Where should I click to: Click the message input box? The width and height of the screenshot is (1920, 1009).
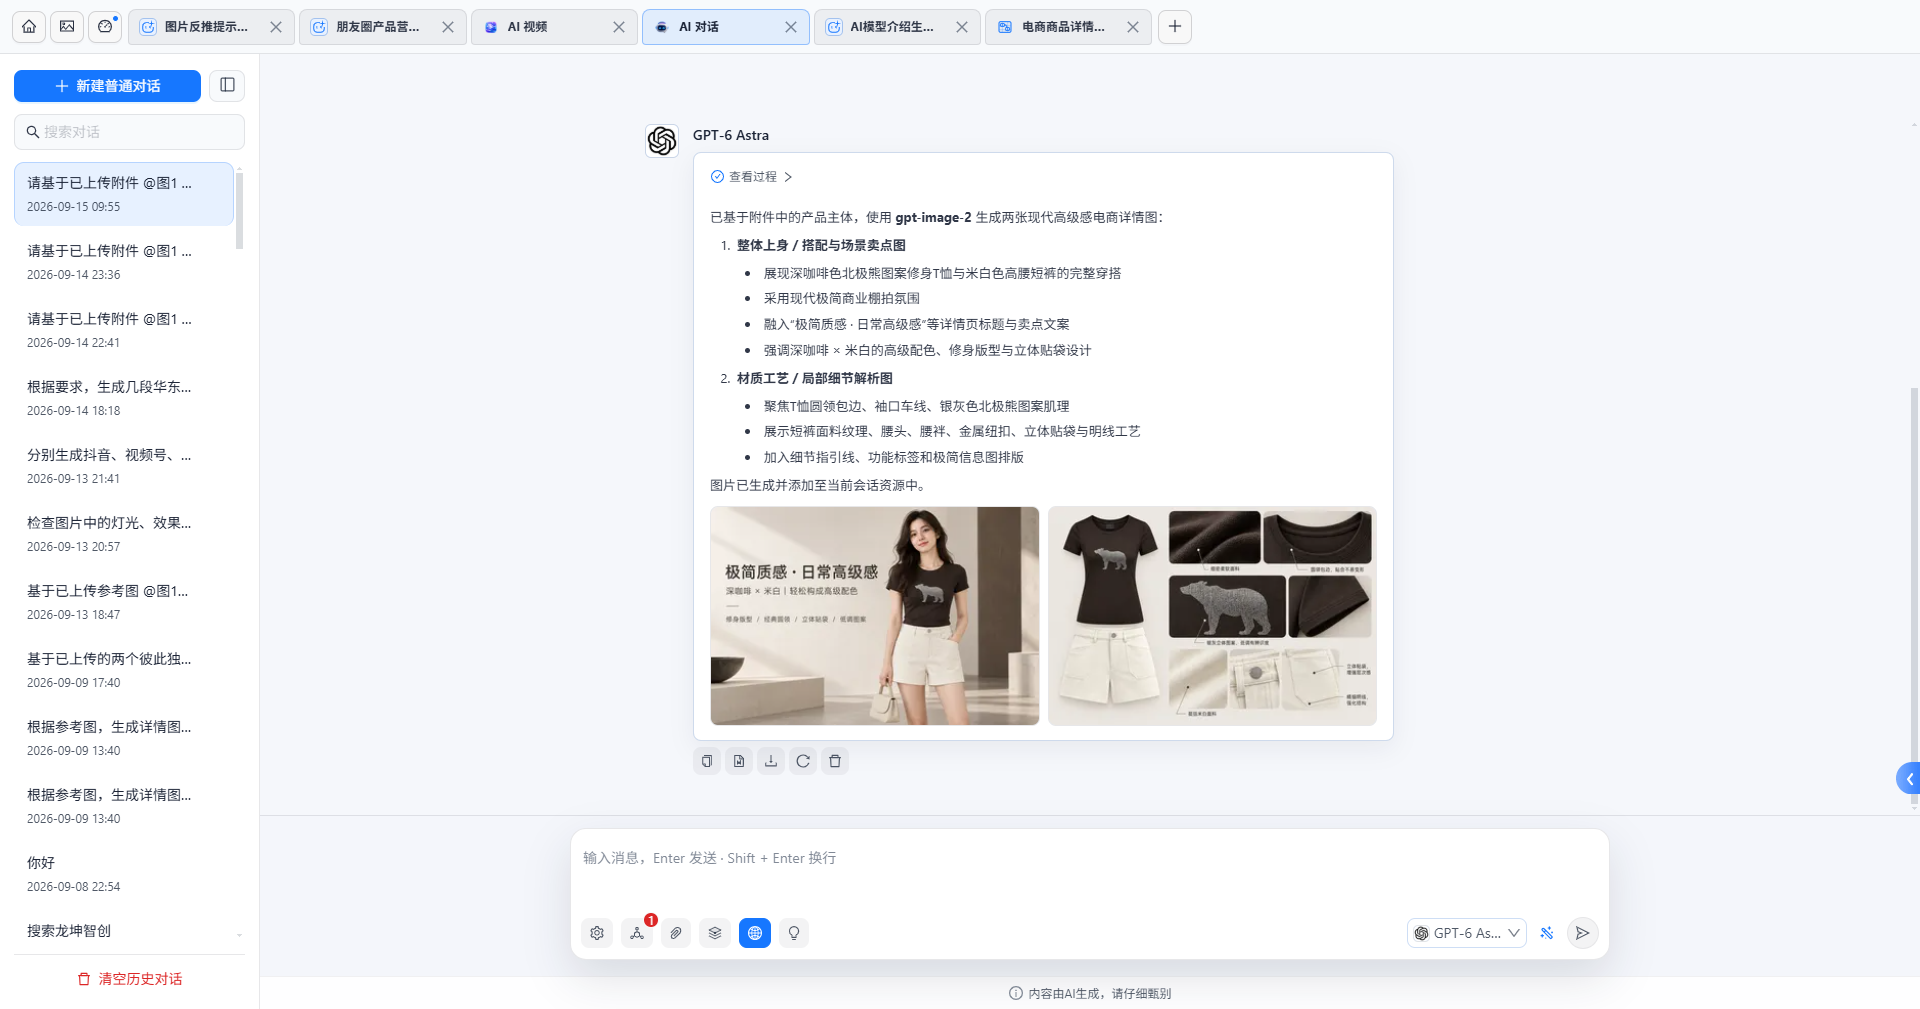(1090, 870)
